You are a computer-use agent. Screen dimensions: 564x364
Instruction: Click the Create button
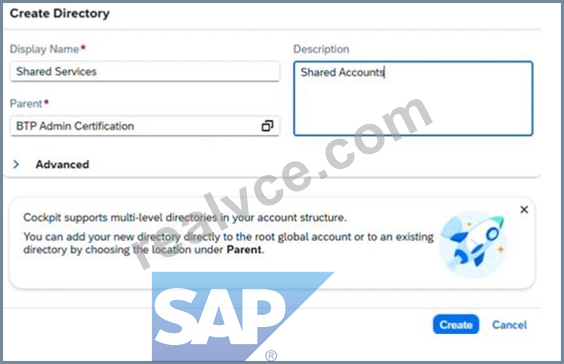point(456,324)
